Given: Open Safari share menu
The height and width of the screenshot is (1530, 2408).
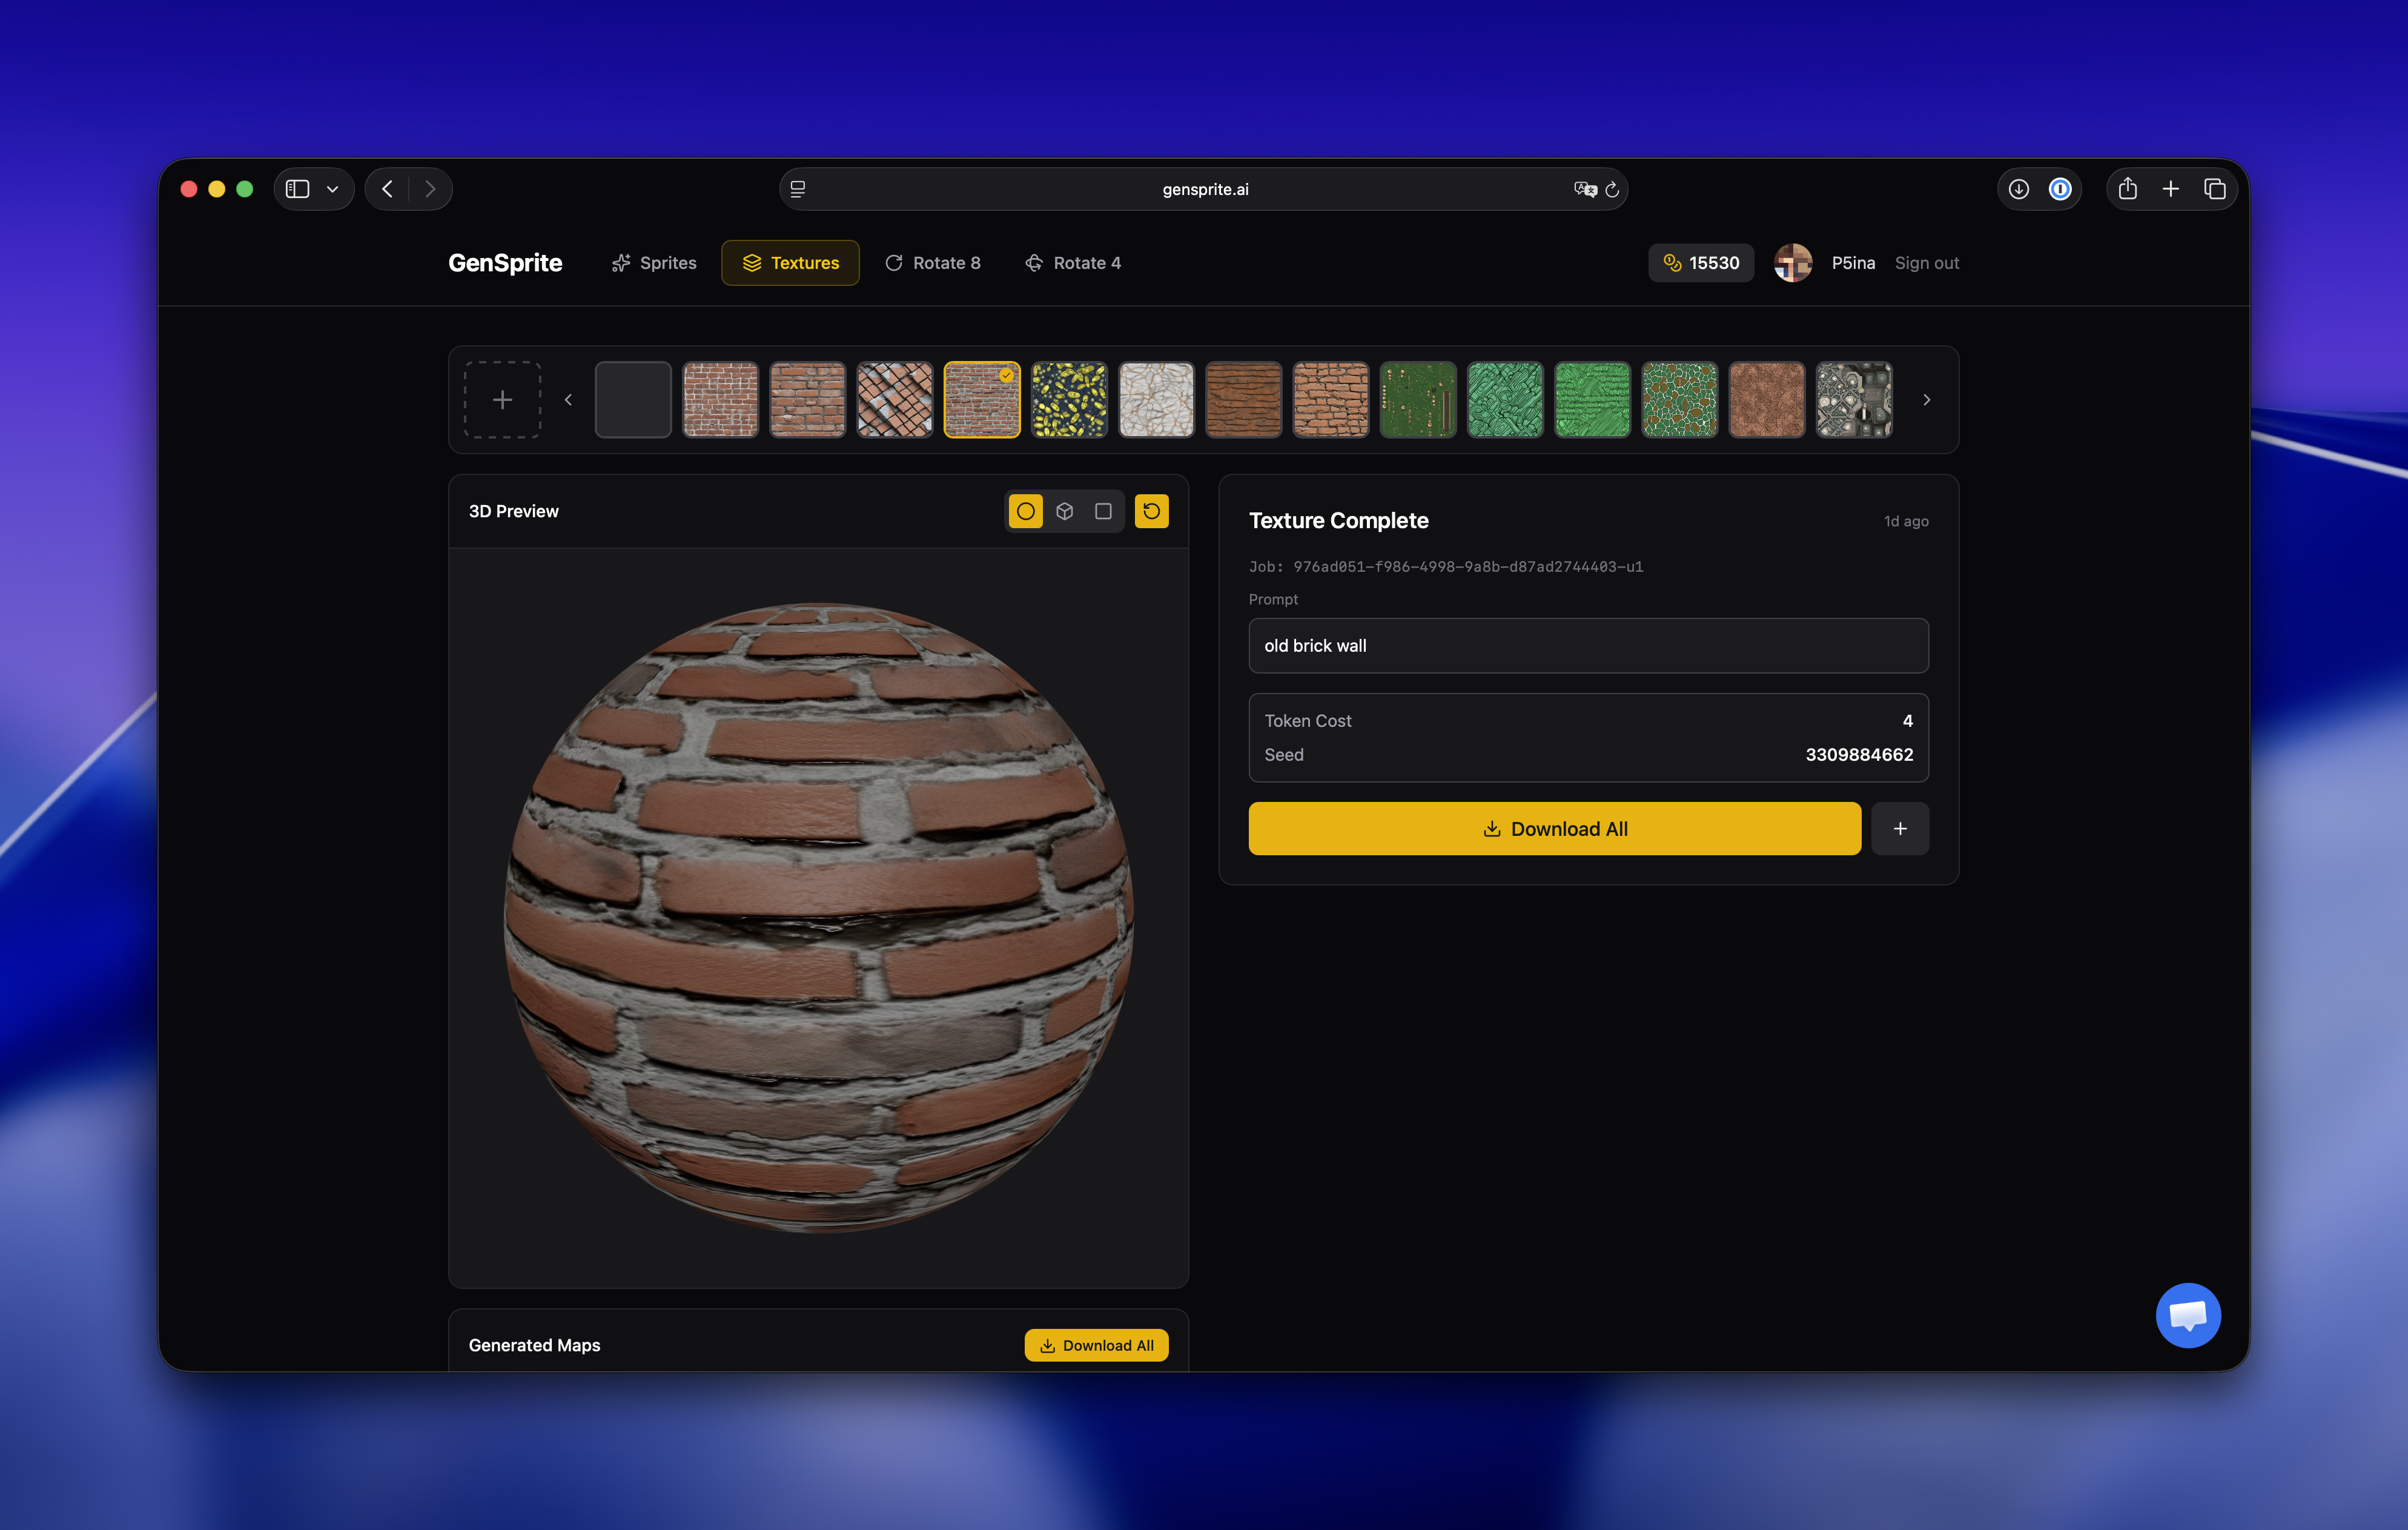Looking at the screenshot, I should click(x=2127, y=189).
